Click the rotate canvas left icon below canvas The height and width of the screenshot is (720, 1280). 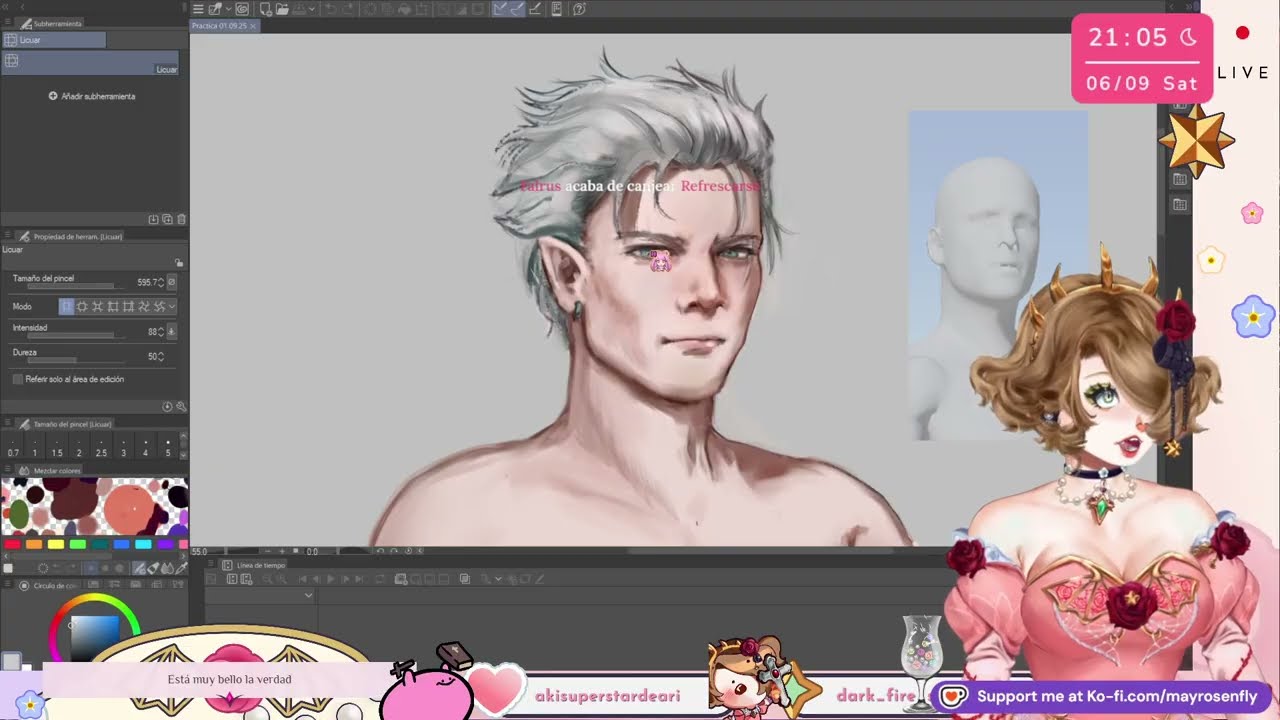(x=381, y=551)
